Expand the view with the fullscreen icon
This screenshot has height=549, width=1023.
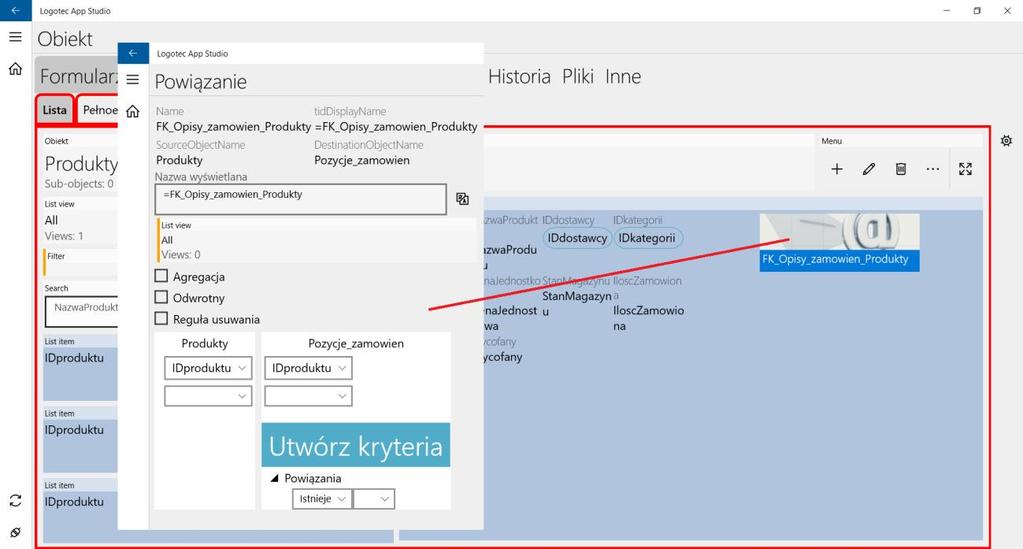coord(966,169)
